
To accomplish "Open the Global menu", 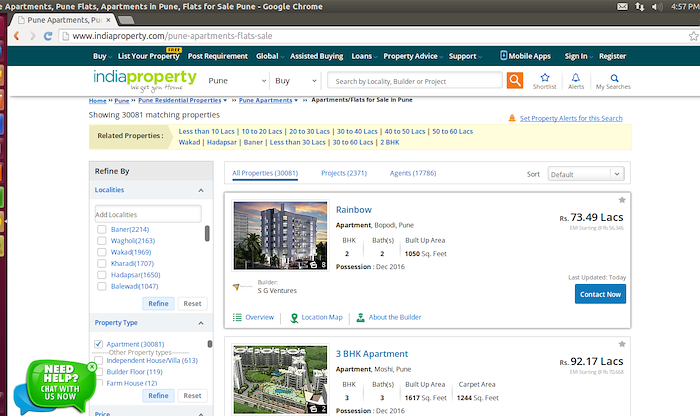I will [x=270, y=56].
